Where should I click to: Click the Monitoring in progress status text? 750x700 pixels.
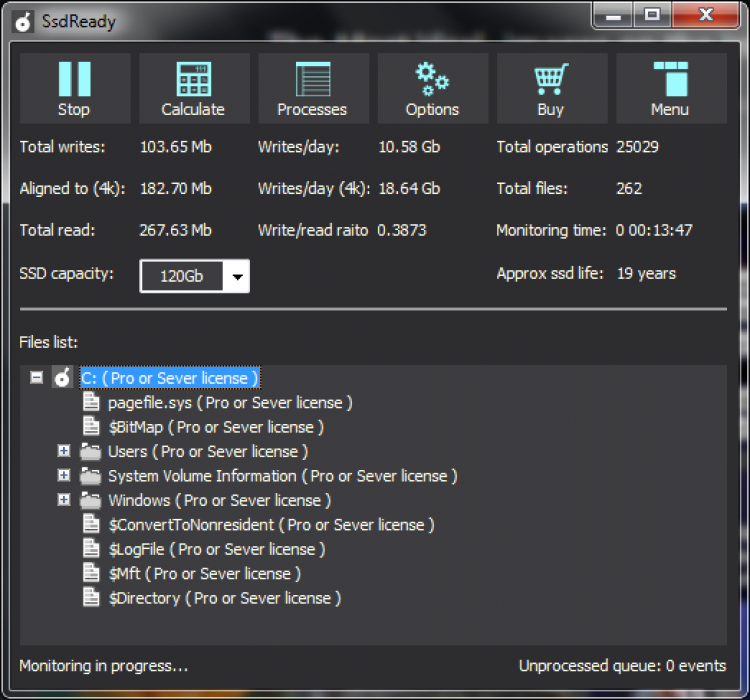(x=104, y=666)
